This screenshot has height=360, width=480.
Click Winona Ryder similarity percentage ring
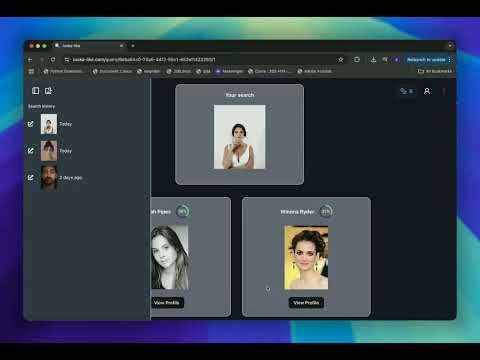[326, 211]
